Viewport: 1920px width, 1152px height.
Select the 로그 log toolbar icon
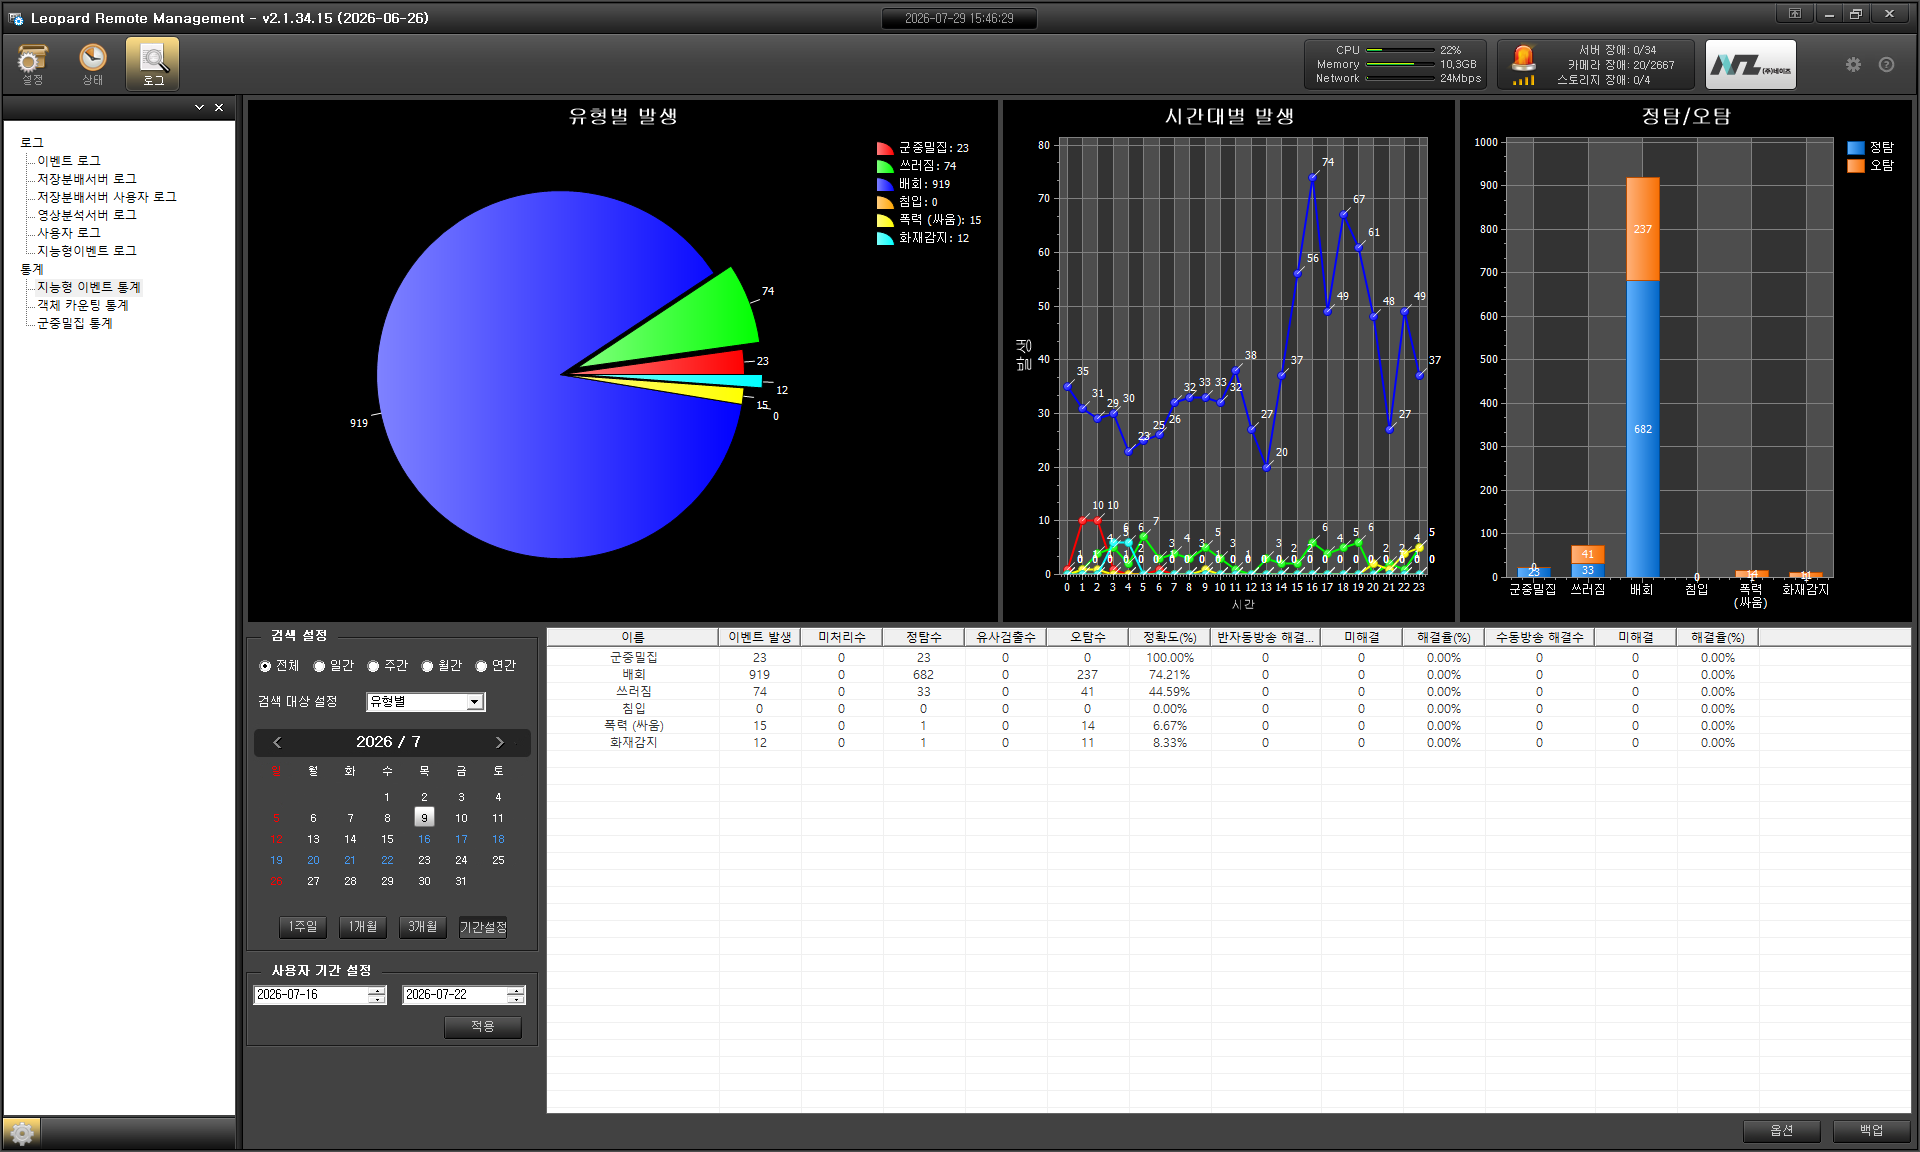click(x=153, y=64)
